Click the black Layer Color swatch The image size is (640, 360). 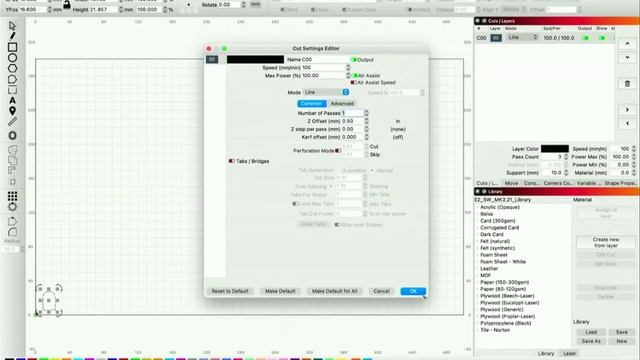coord(555,149)
